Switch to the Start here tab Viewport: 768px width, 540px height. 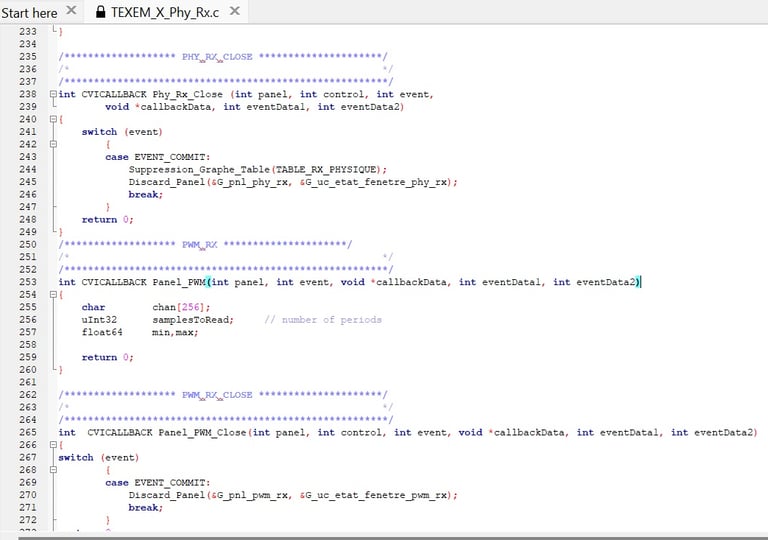[29, 12]
